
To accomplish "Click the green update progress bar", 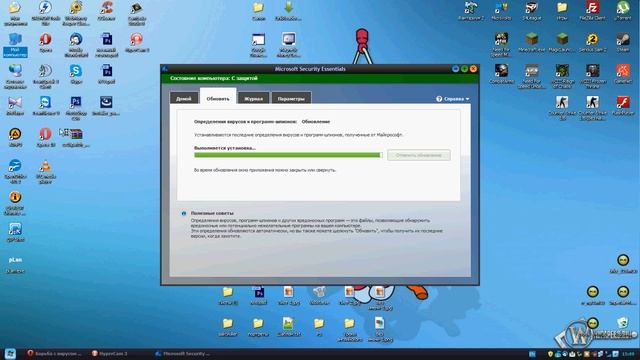I will pyautogui.click(x=288, y=155).
